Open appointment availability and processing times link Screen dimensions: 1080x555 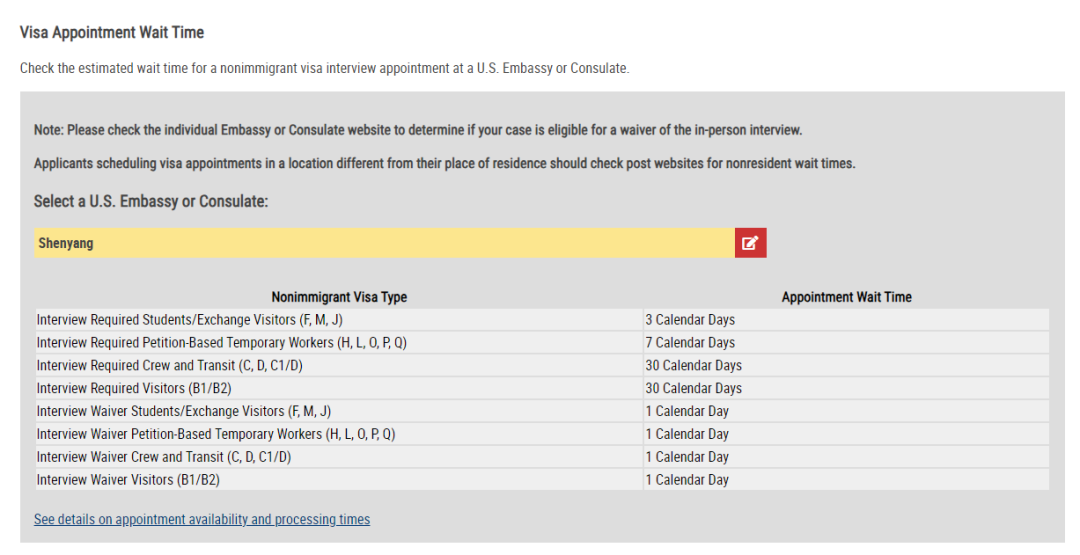click(x=202, y=519)
